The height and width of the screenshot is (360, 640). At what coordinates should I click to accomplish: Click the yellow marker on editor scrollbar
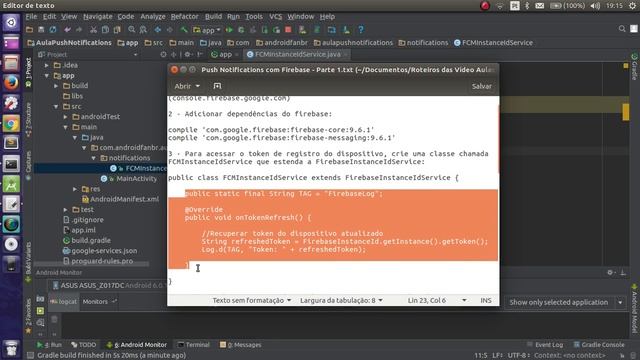626,112
